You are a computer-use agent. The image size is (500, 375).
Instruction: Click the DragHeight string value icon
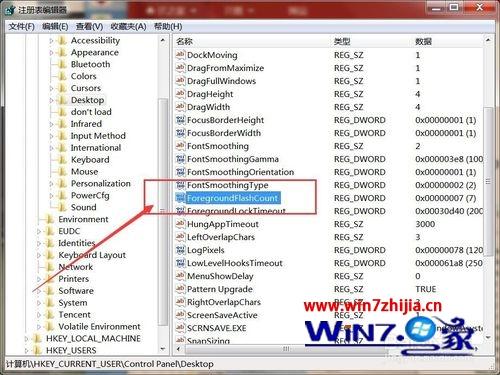[x=180, y=94]
